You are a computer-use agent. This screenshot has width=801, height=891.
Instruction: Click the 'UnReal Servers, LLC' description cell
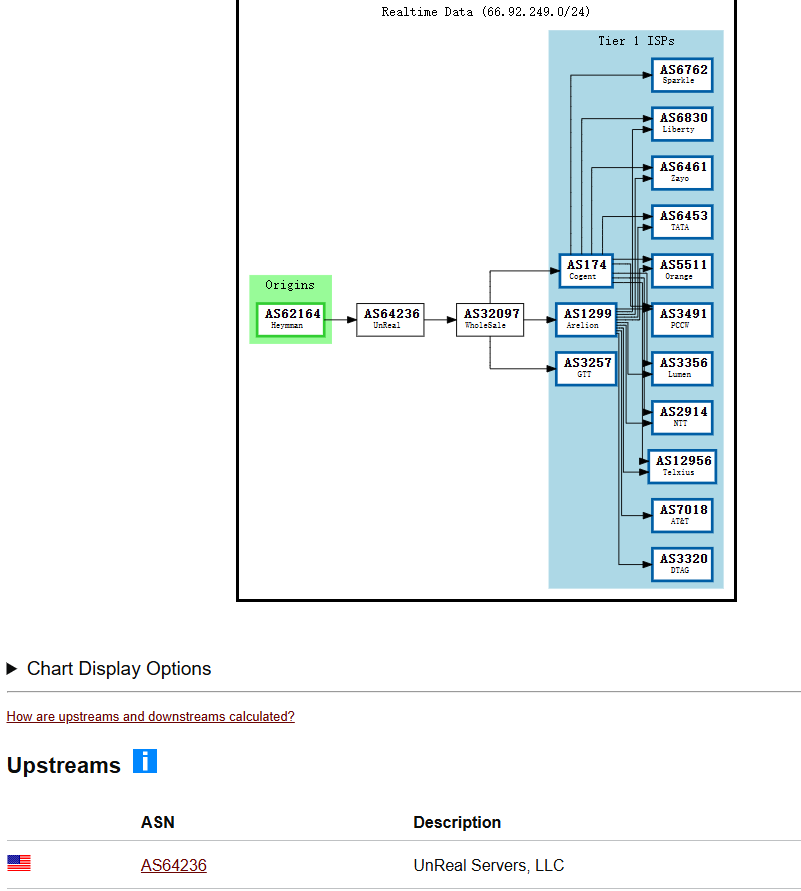(x=489, y=865)
